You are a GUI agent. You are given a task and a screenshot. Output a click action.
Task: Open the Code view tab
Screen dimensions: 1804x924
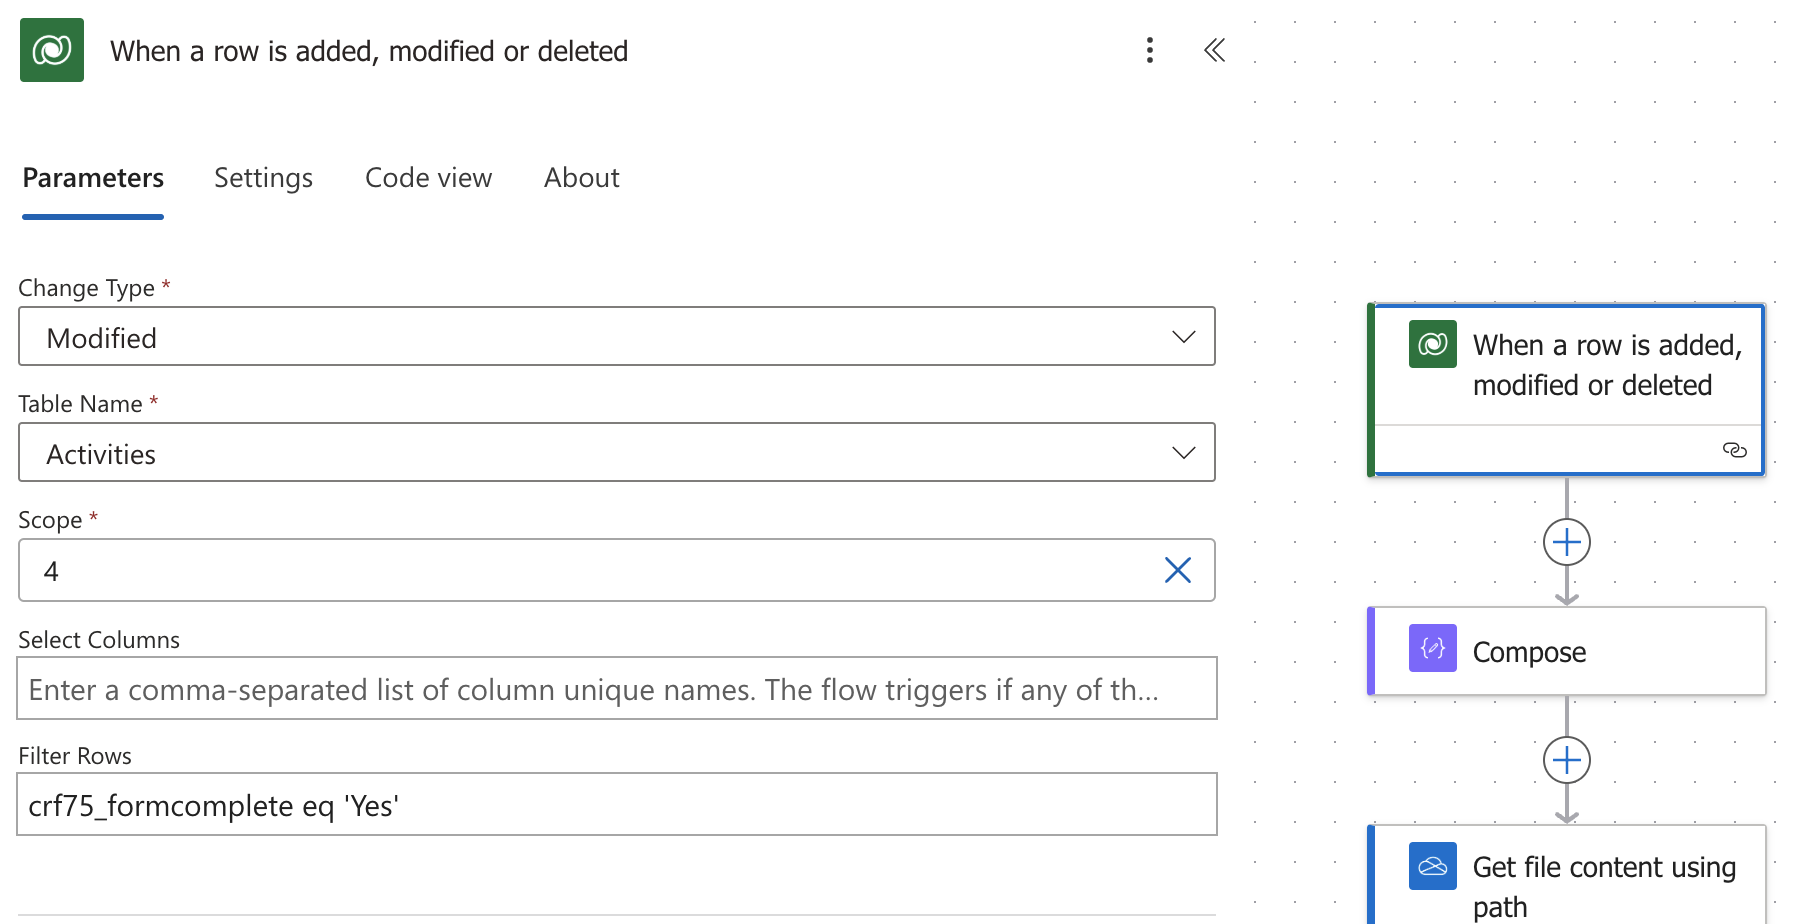coord(428,178)
